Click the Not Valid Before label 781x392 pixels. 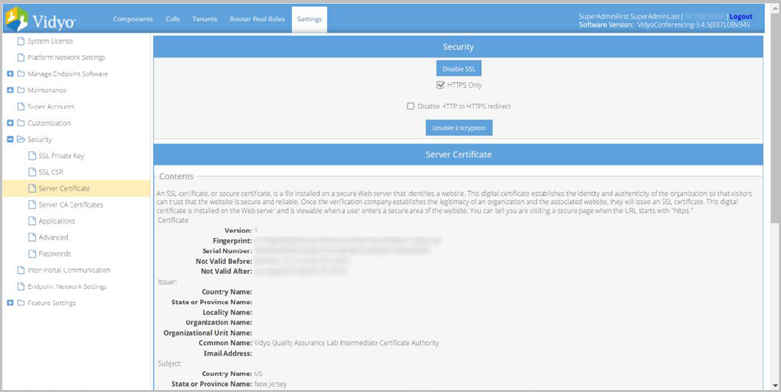tap(224, 261)
